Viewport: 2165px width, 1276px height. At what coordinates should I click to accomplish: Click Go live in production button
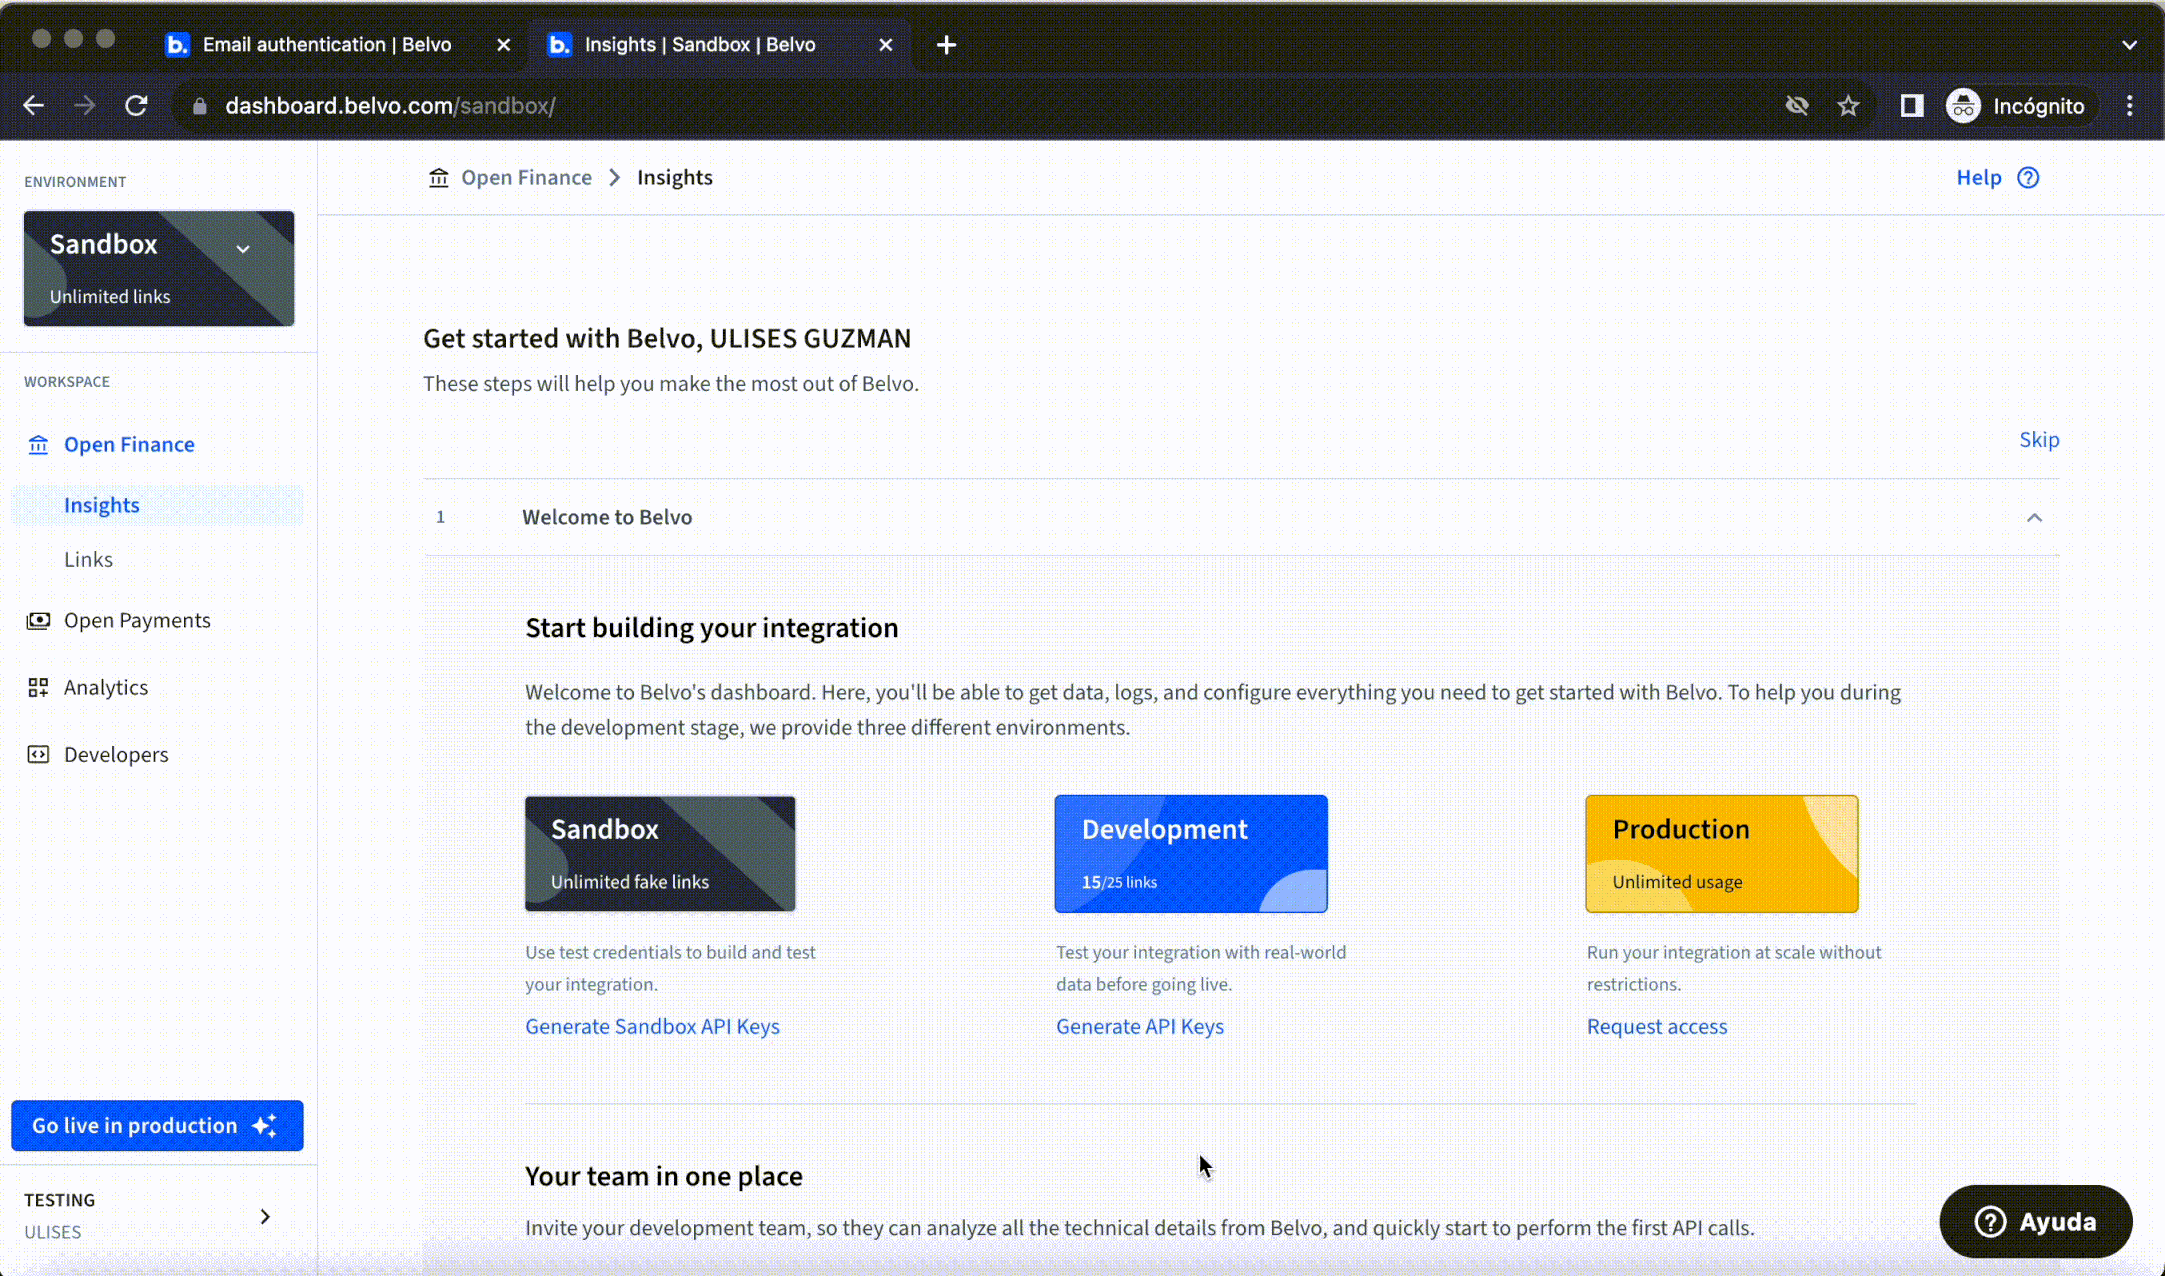[x=157, y=1126]
